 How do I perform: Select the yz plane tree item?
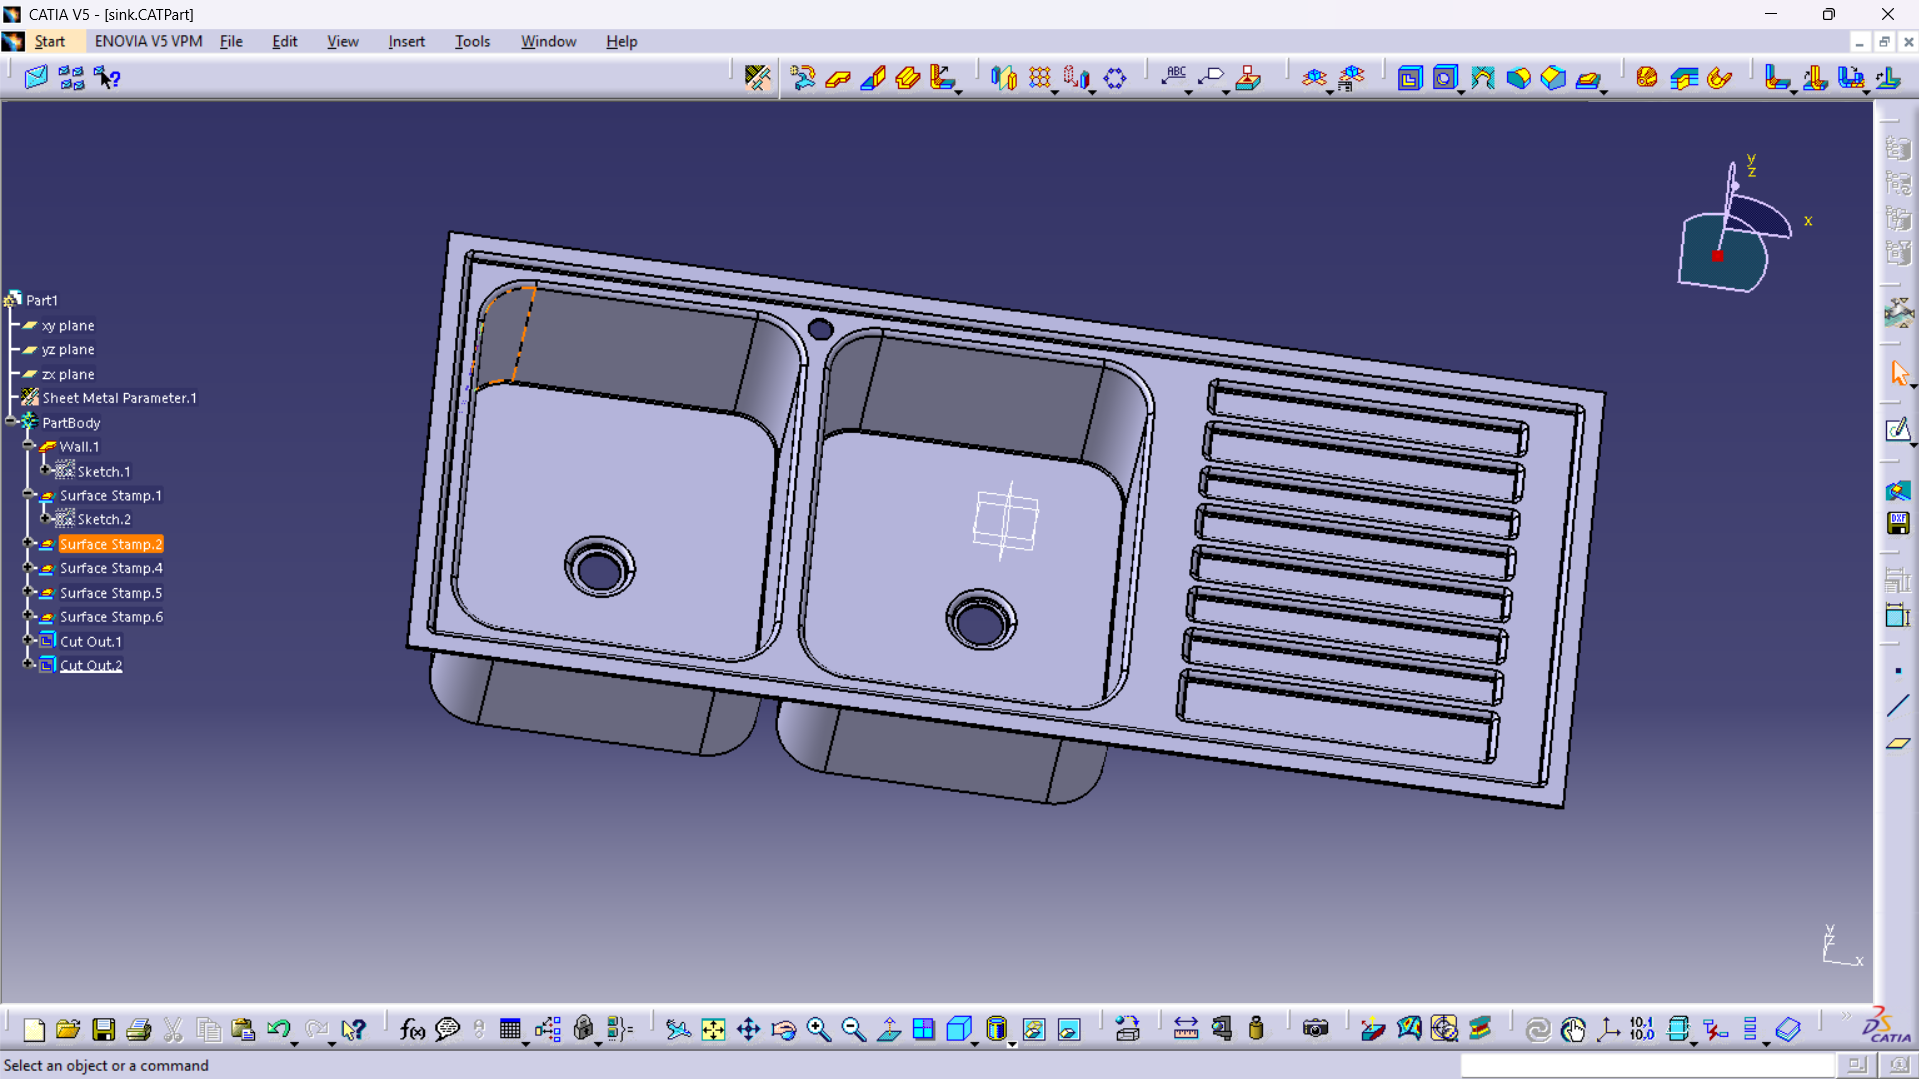[68, 349]
